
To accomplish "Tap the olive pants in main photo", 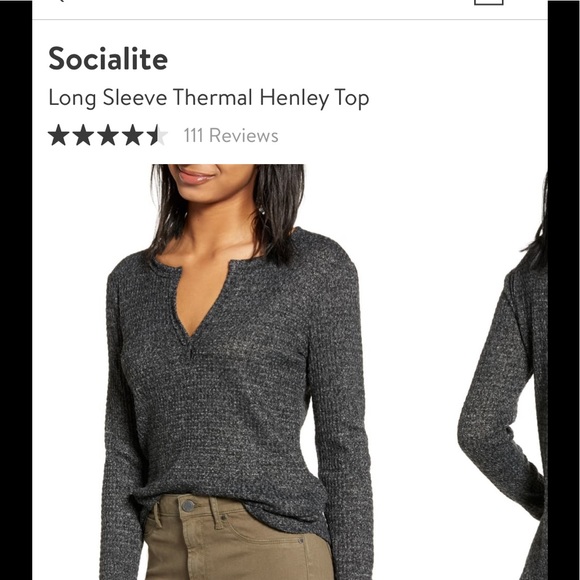I will [x=237, y=538].
